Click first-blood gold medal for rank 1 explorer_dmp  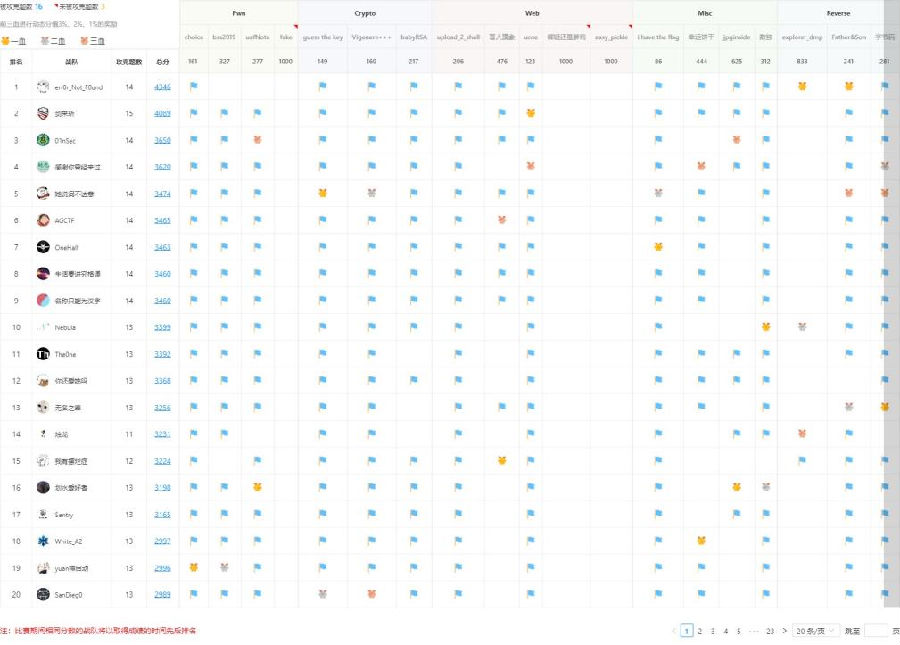(802, 86)
